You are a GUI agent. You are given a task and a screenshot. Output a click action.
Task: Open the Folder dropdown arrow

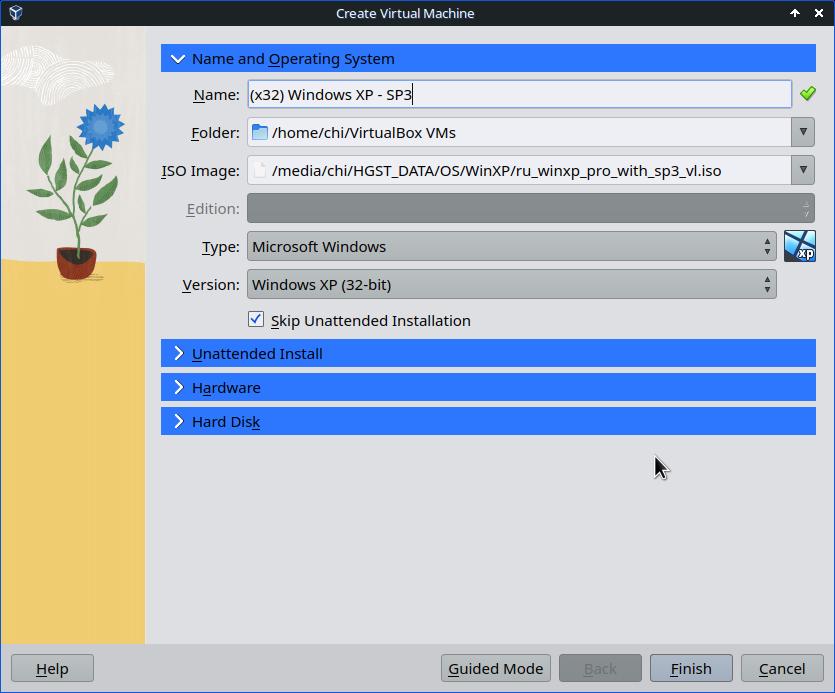(x=803, y=132)
